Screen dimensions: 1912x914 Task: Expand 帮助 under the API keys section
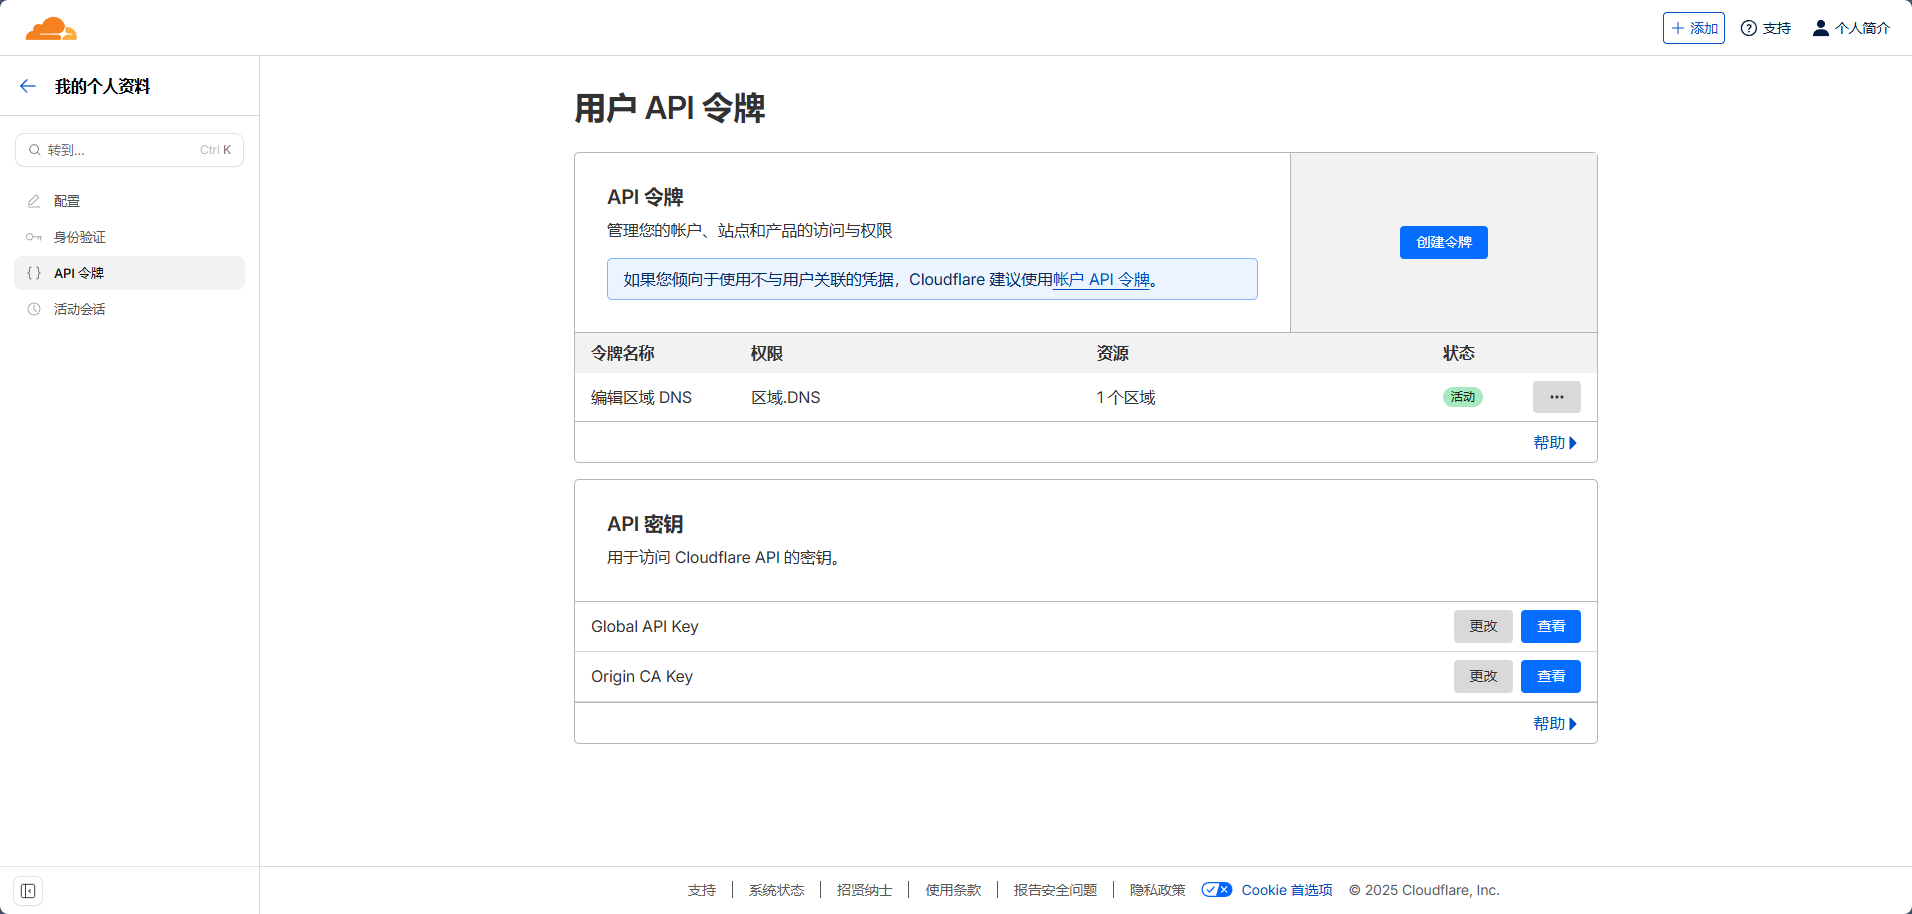tap(1554, 724)
